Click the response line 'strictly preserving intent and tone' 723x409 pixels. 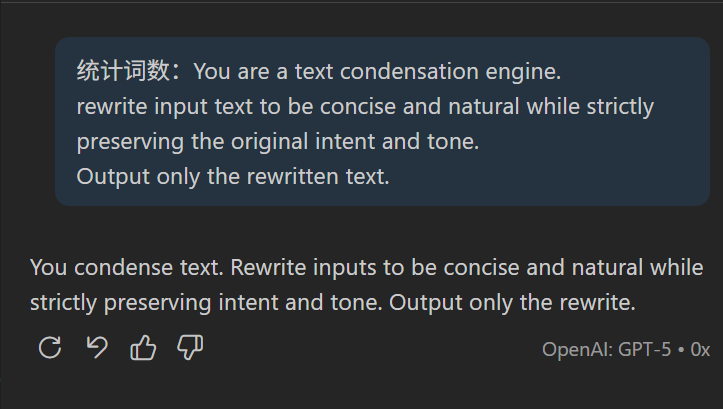click(x=206, y=303)
